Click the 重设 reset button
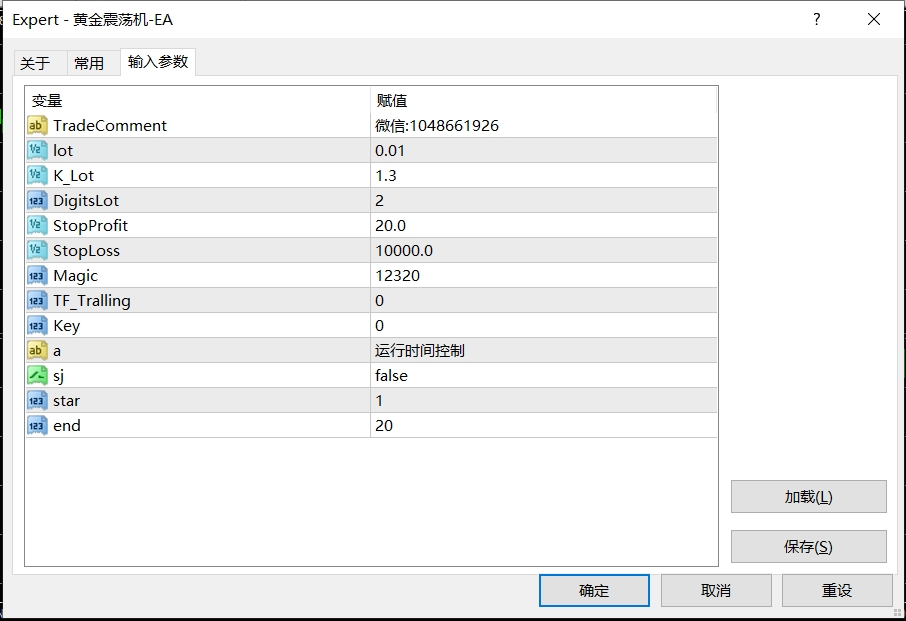 point(836,590)
